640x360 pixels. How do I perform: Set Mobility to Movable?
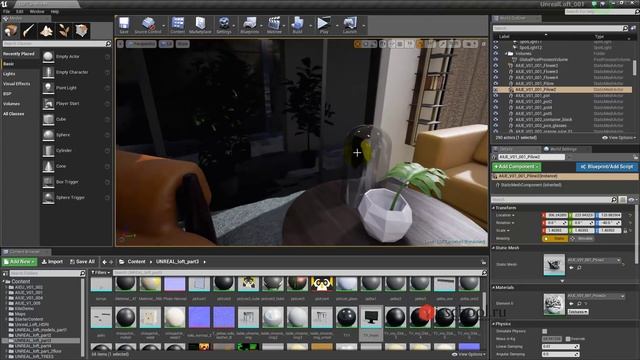[x=582, y=238]
